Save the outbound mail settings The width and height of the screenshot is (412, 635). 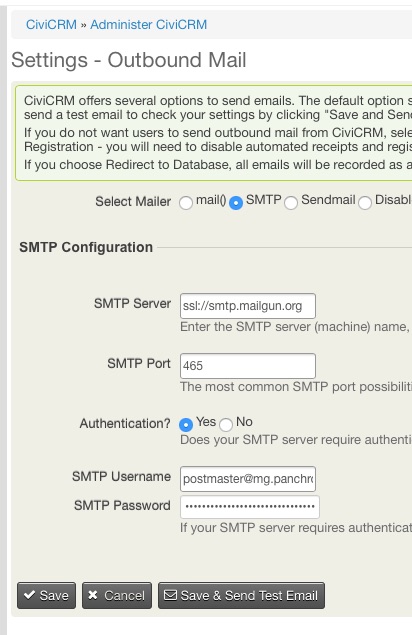(46, 595)
